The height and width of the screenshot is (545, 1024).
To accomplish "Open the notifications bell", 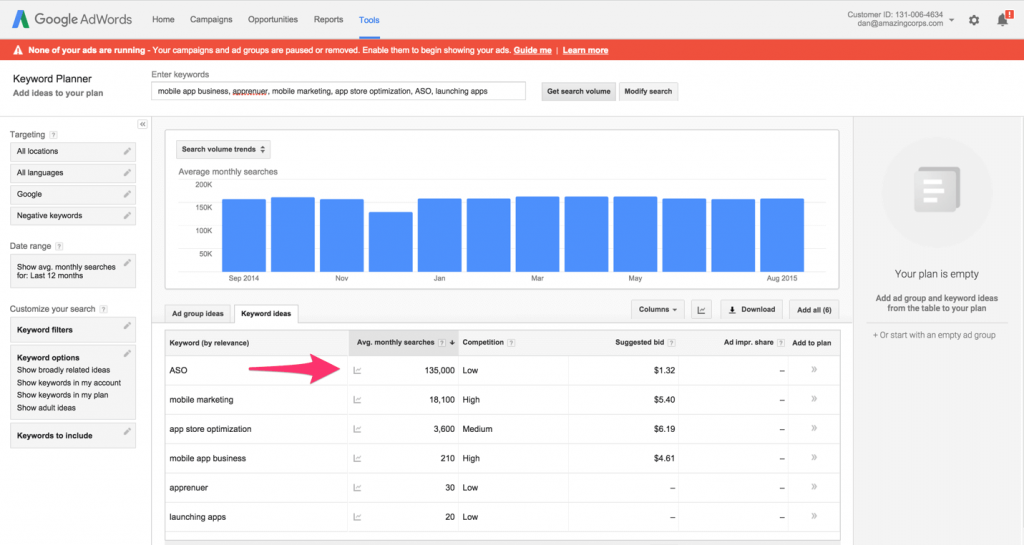I will pyautogui.click(x=1002, y=20).
